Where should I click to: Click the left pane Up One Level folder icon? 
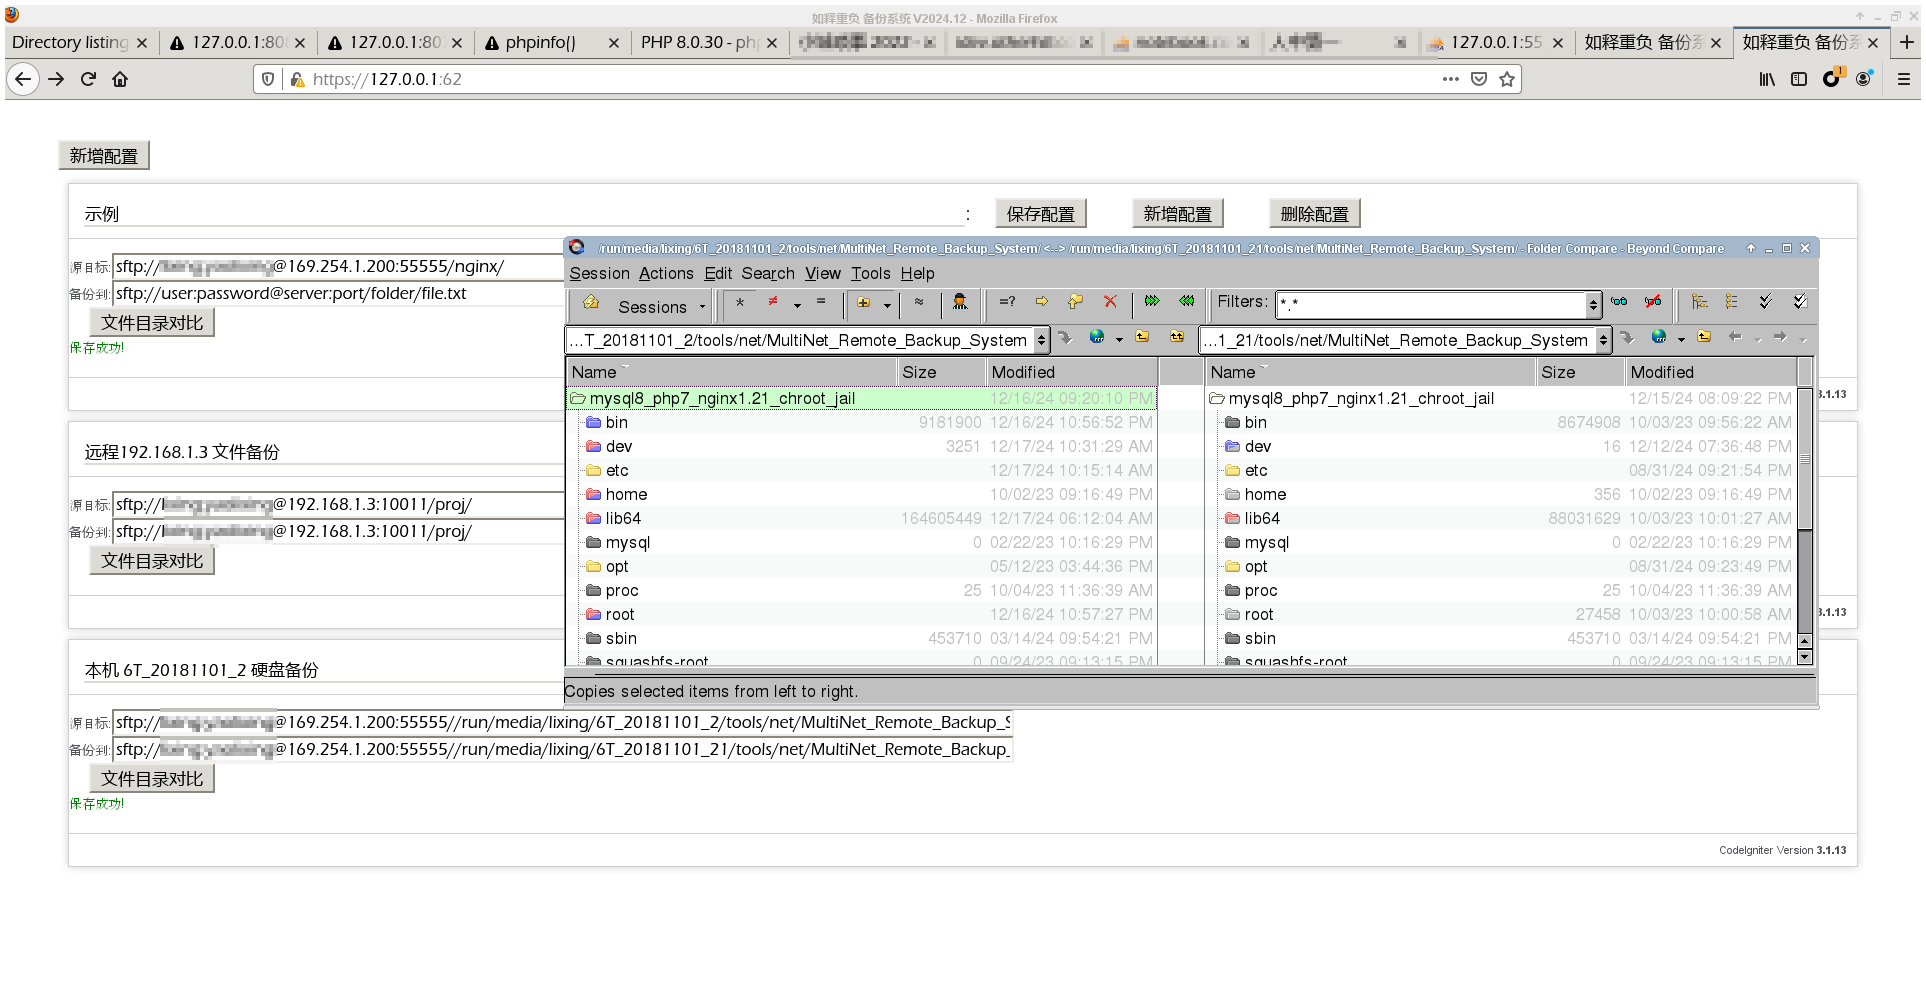(x=1142, y=338)
